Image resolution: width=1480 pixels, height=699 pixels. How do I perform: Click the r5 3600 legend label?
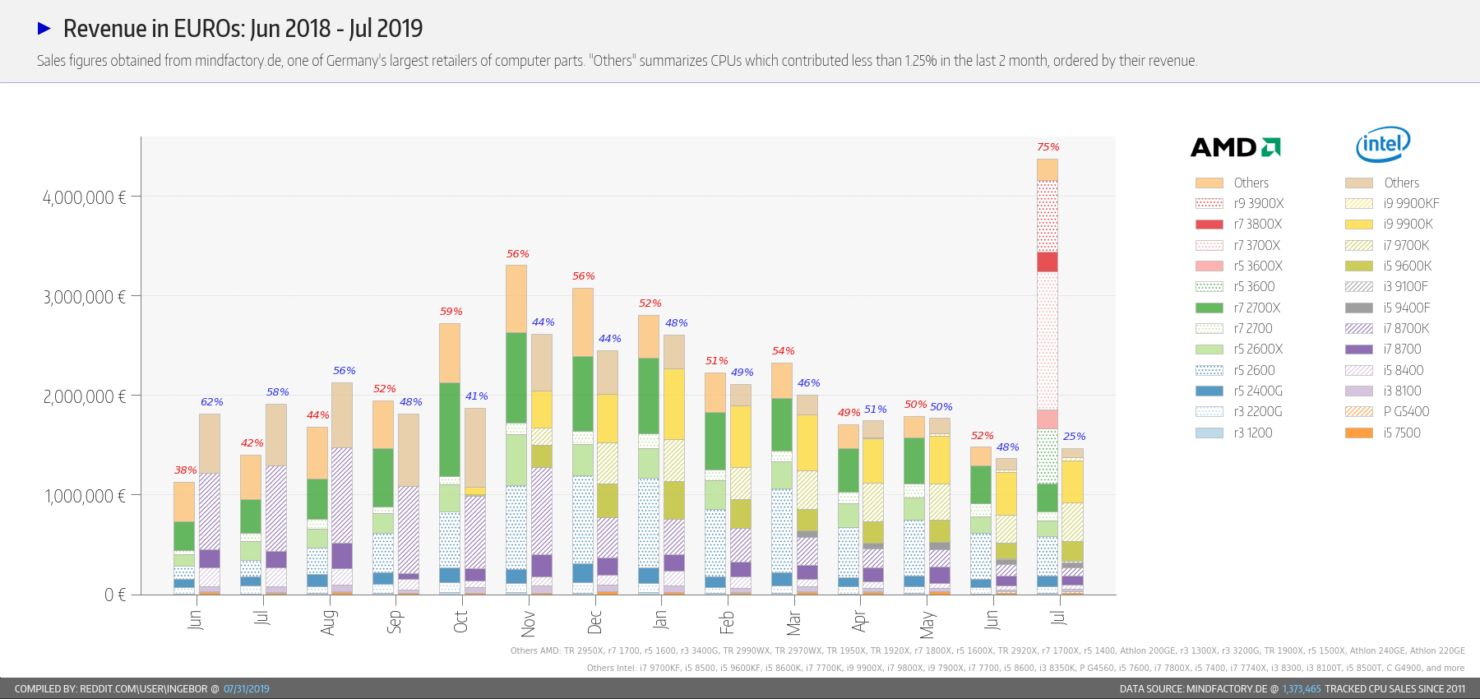pos(1254,287)
